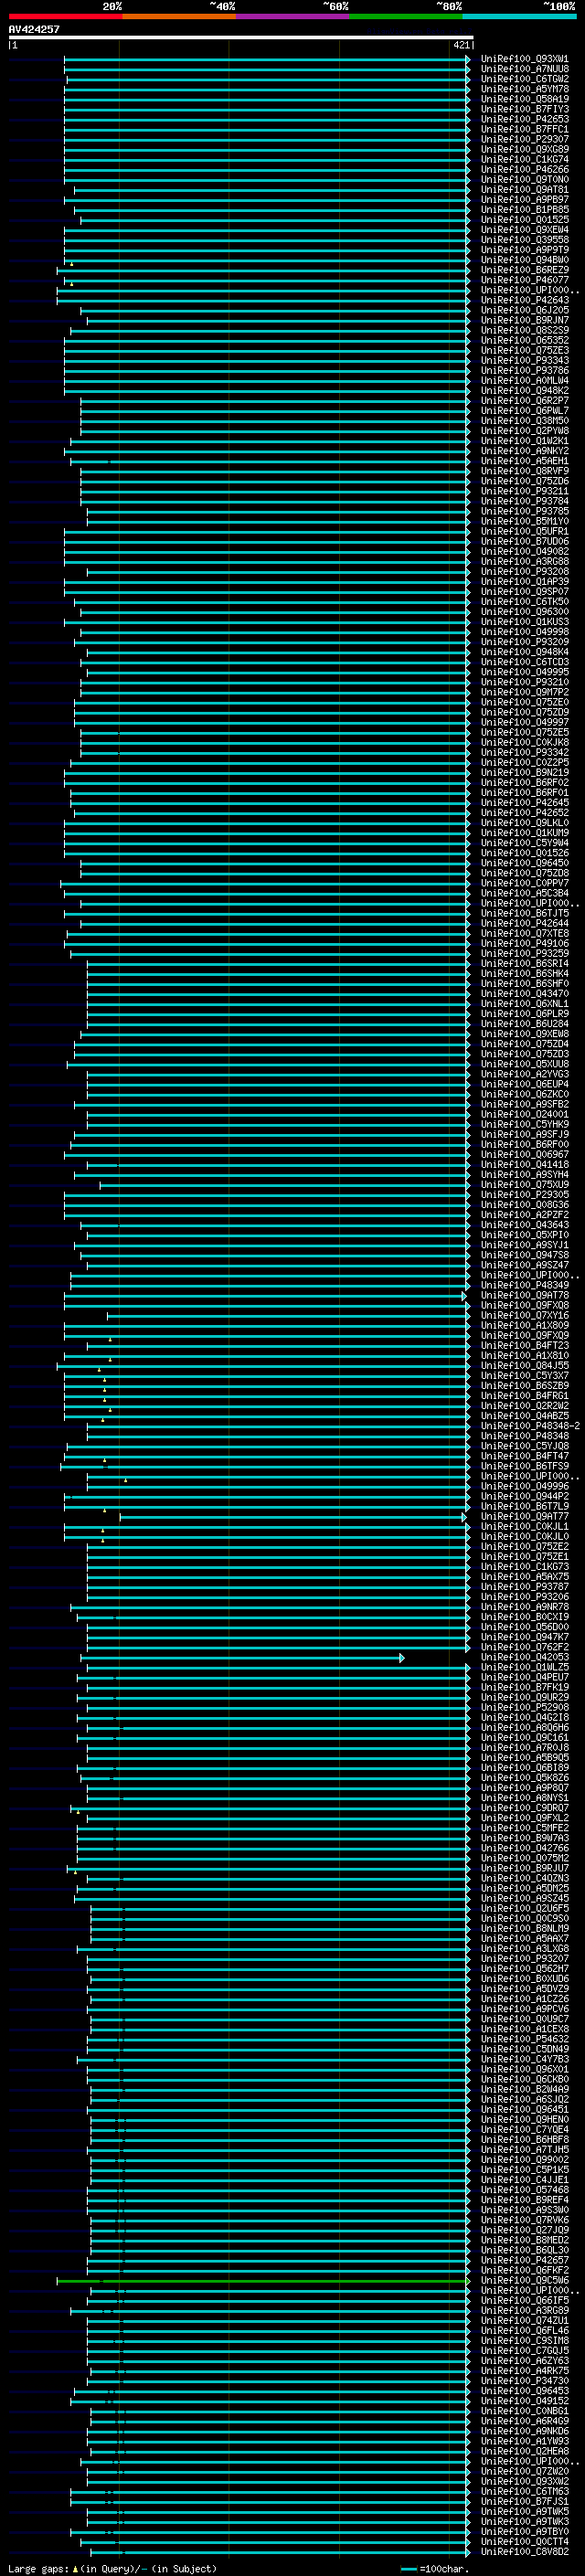This screenshot has width=585, height=2576.
Task: Click the short alignment bar for Q42053
Action: coord(243,1658)
